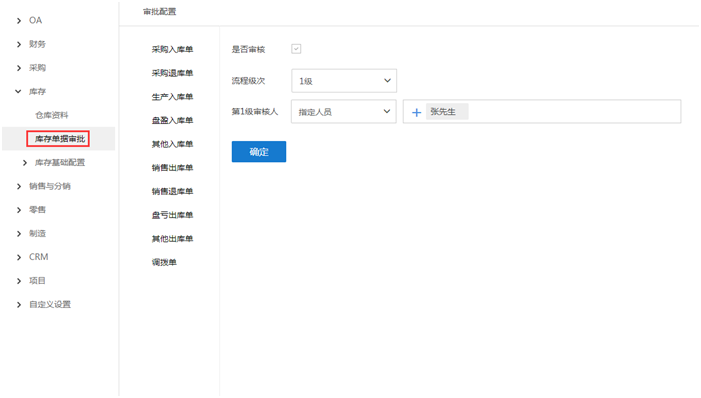Expand the 制造 menu chevron
This screenshot has height=398, width=701.
click(18, 234)
